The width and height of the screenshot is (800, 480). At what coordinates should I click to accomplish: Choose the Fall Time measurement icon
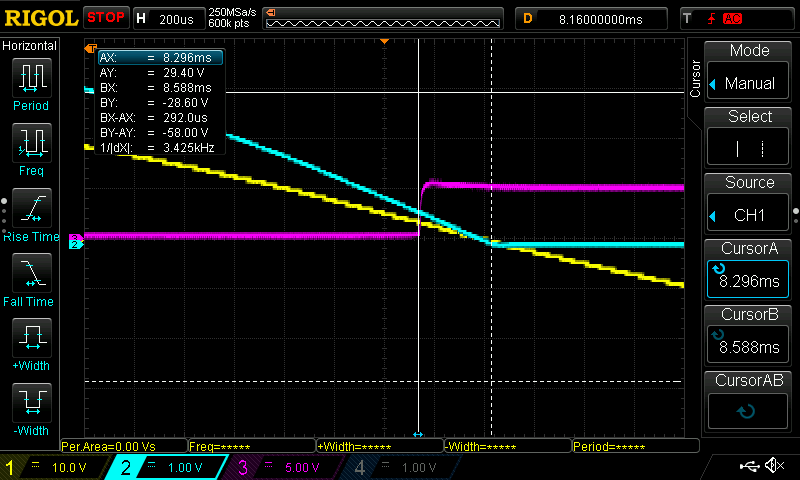click(31, 273)
